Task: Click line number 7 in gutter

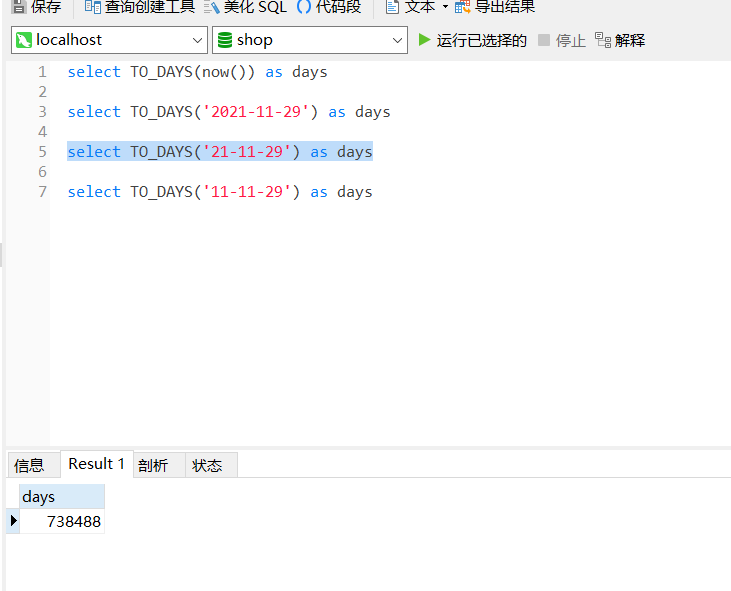Action: point(42,192)
